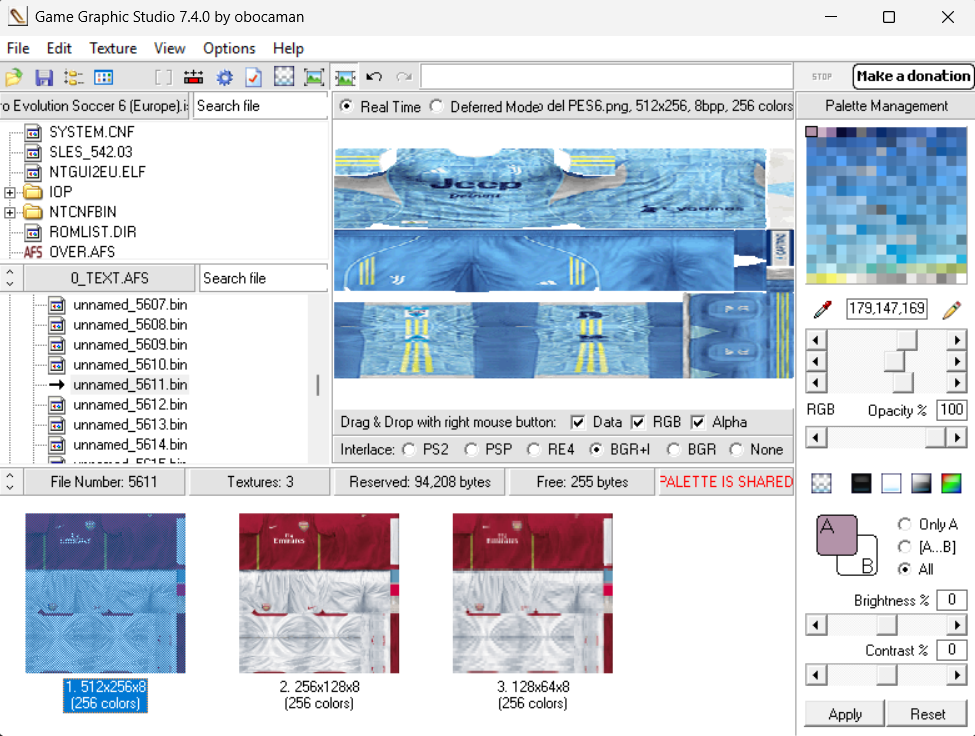Click the 0_TEXT.AFS header button

pos(109,278)
